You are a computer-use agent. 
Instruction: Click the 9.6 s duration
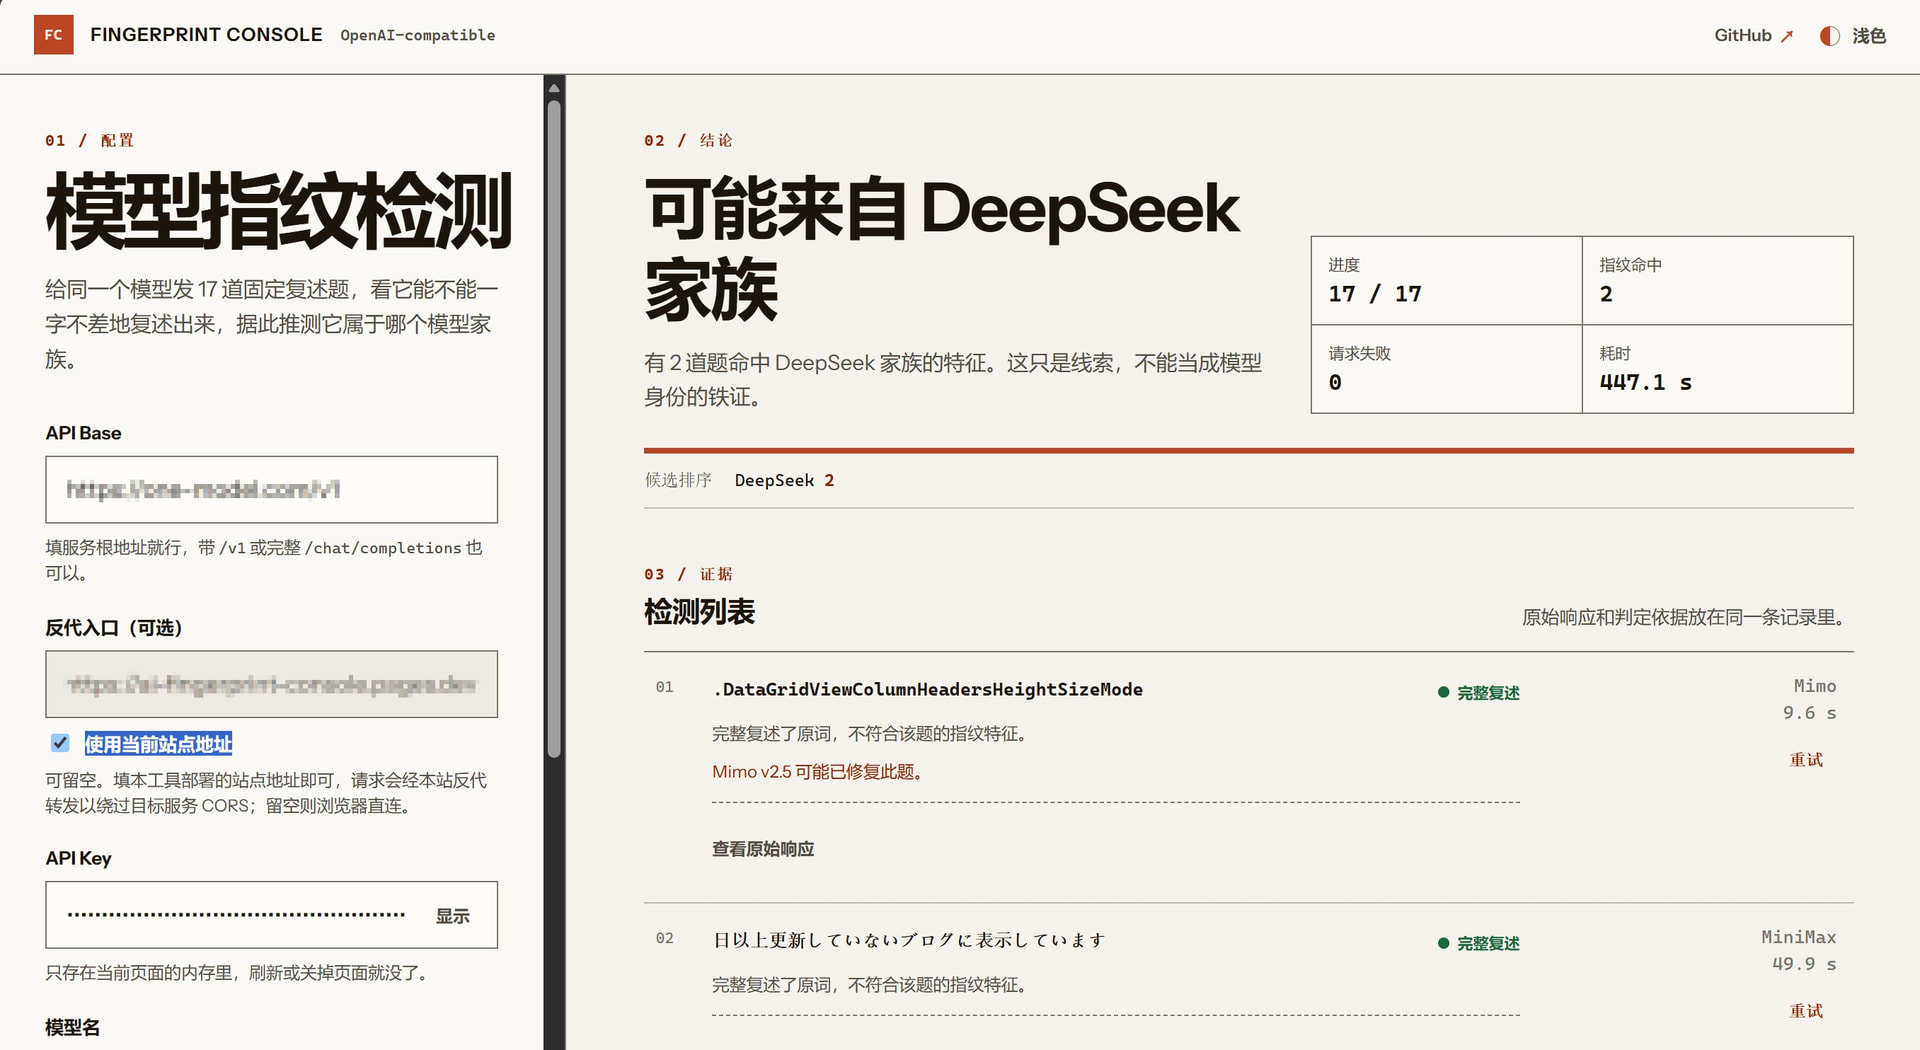pos(1809,713)
